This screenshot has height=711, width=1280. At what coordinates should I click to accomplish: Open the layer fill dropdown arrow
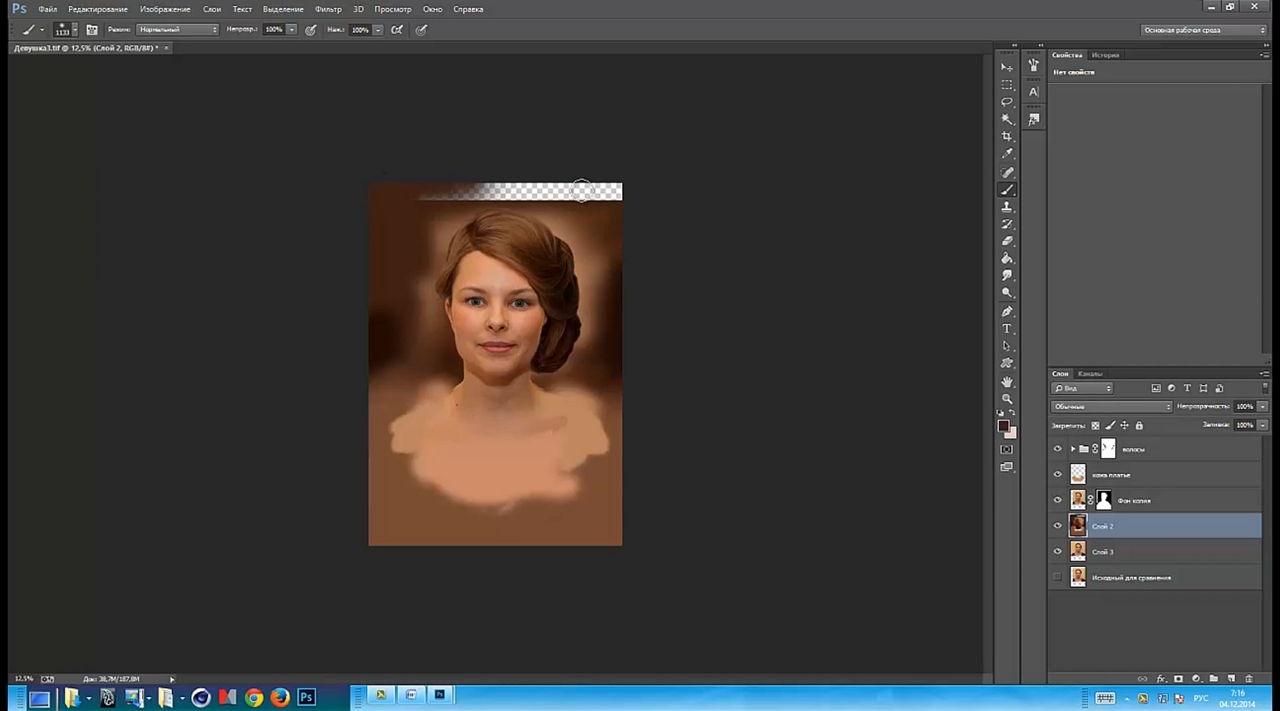click(x=1263, y=425)
